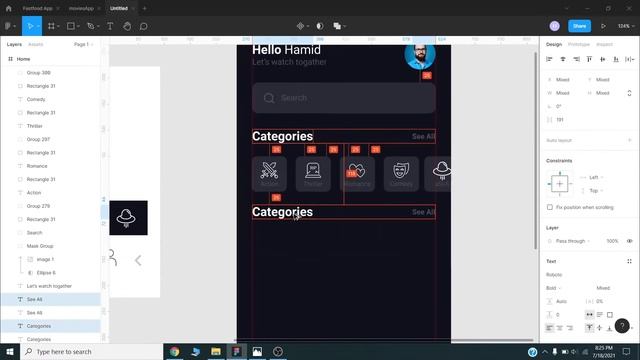Switch to the moviesApp file tab

81,8
